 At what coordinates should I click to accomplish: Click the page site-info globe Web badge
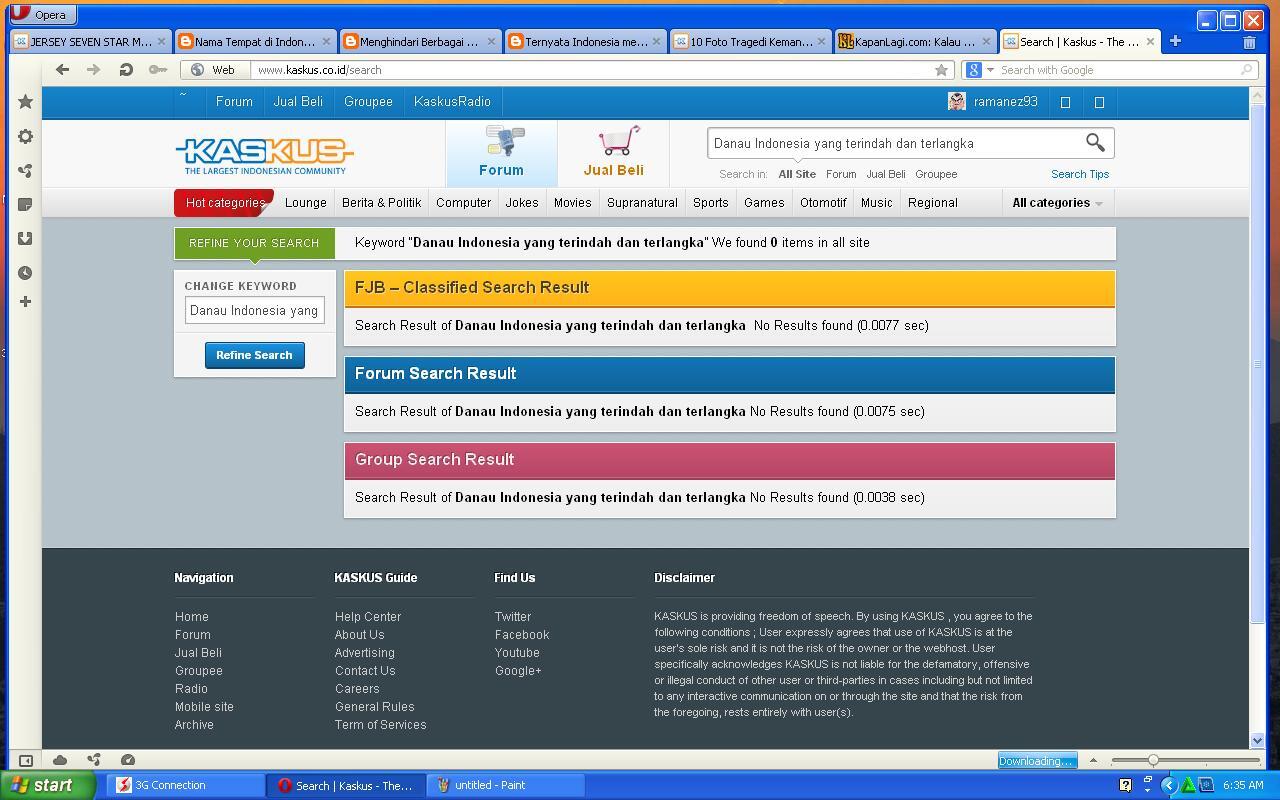point(212,70)
